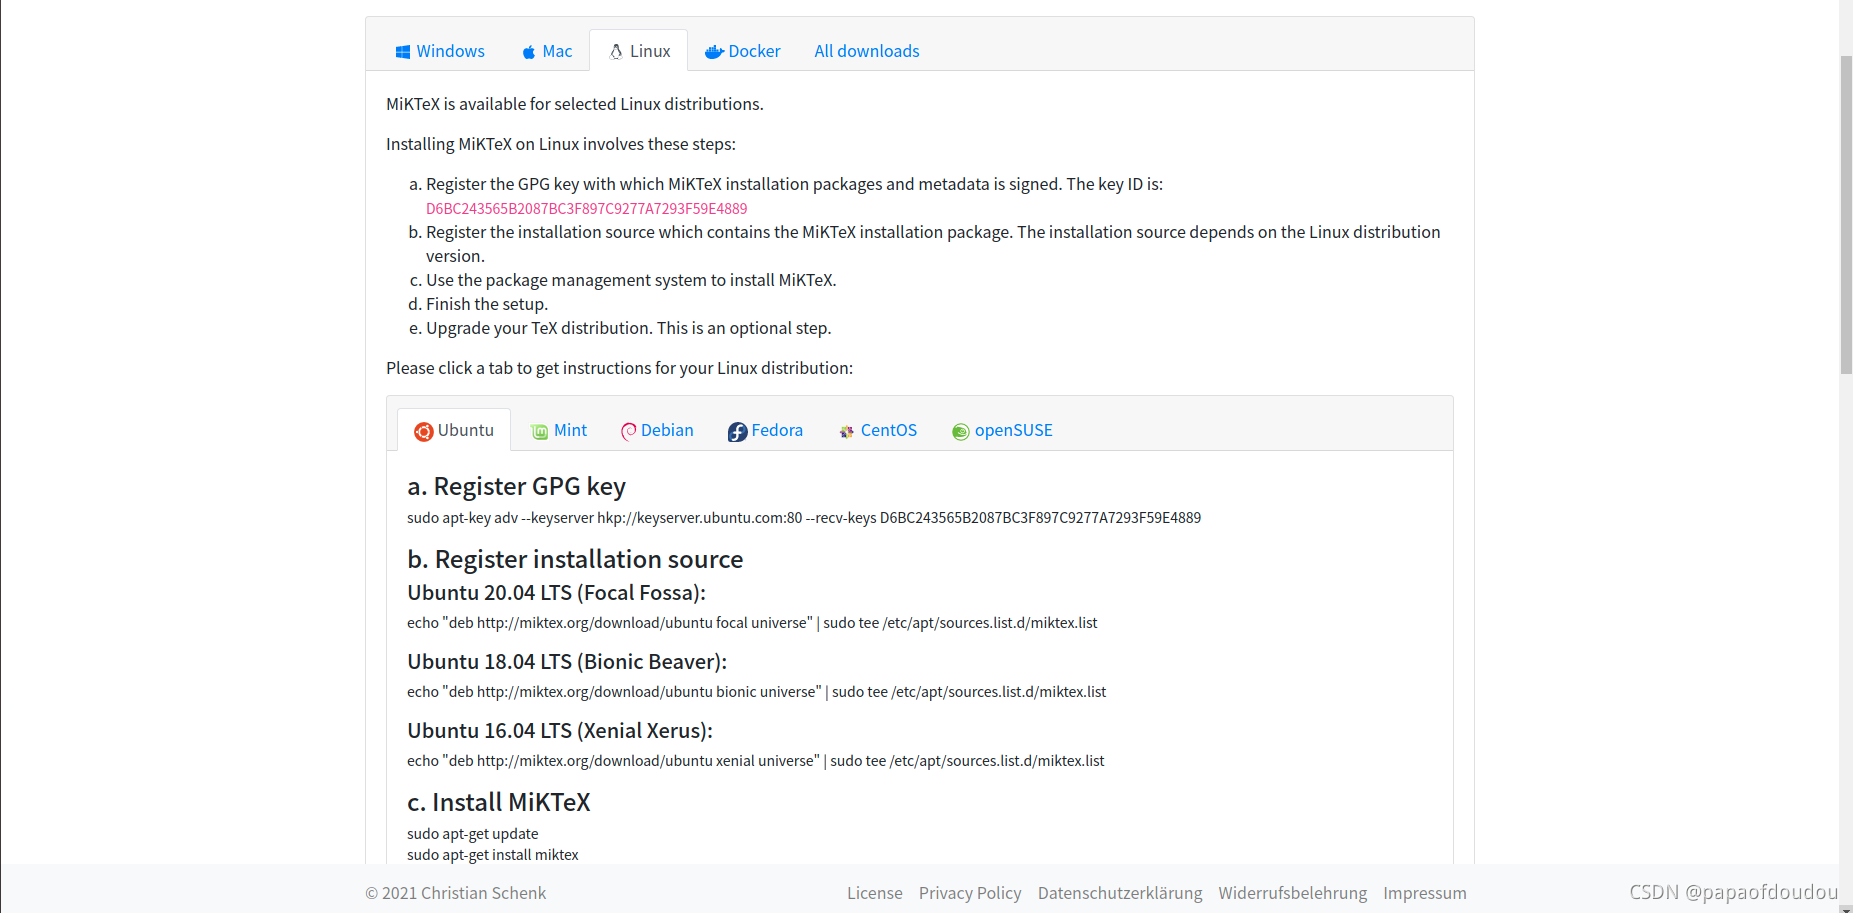Image resolution: width=1853 pixels, height=913 pixels.
Task: Click the 'b. Register installation source' heading
Action: 575,559
